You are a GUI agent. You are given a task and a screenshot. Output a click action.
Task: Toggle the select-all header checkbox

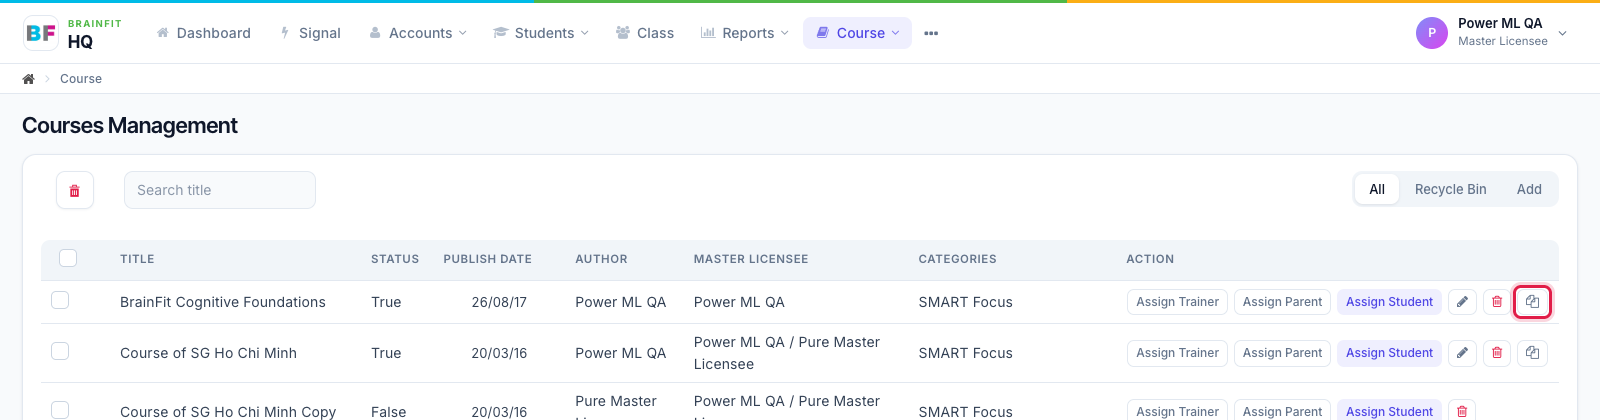[x=68, y=258]
